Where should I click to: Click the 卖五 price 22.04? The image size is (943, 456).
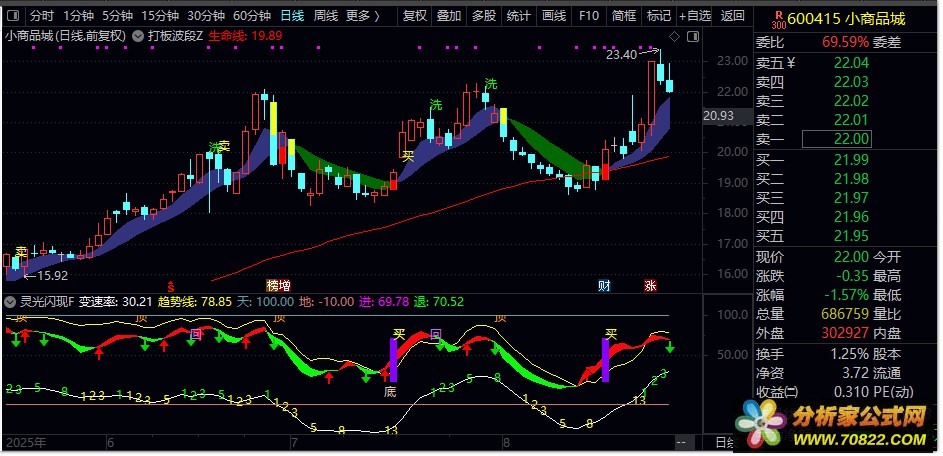click(x=852, y=62)
